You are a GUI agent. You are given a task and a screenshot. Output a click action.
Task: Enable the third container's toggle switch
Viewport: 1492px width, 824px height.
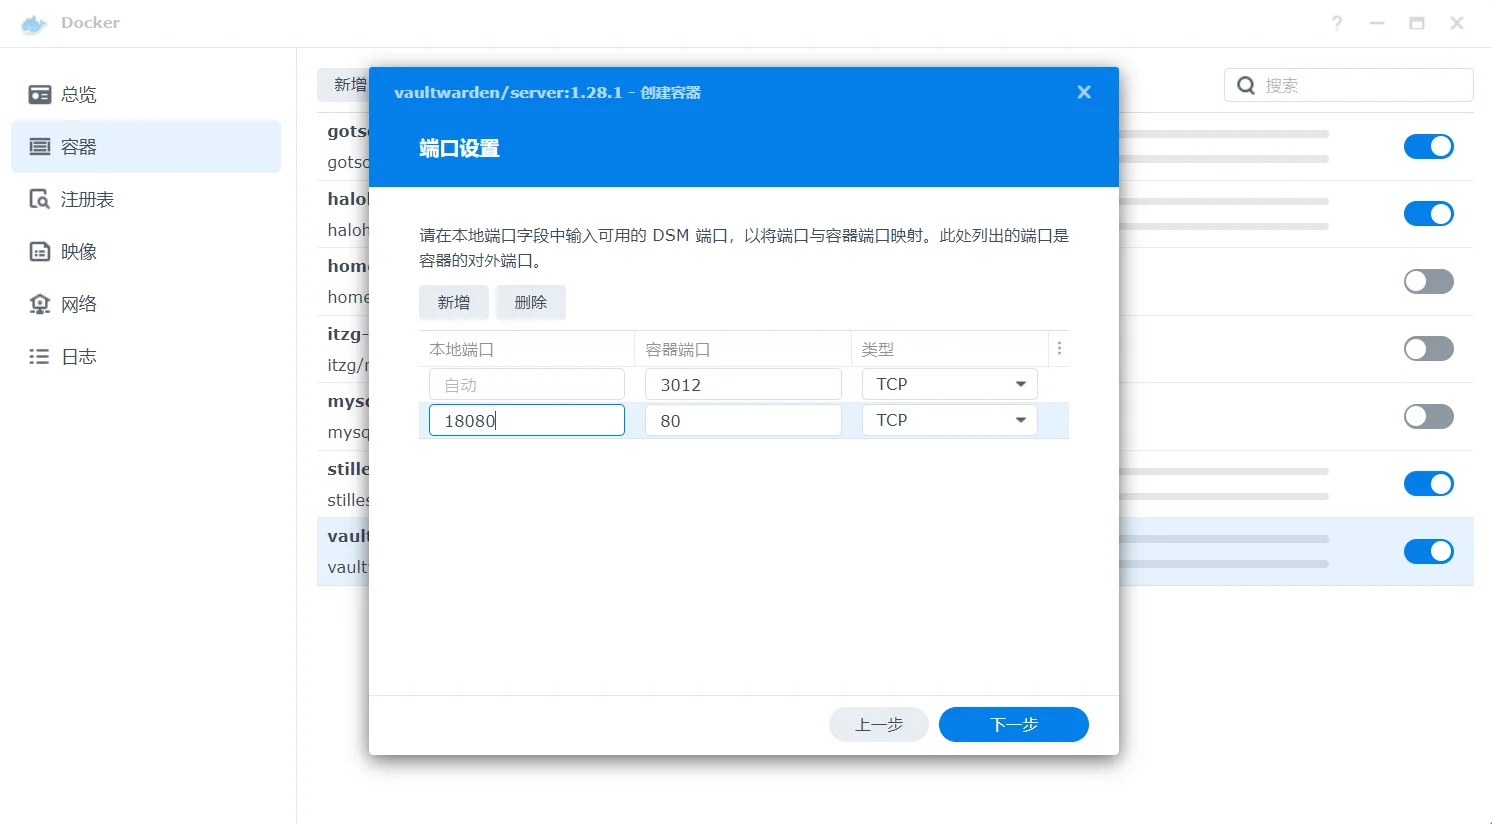pyautogui.click(x=1428, y=282)
